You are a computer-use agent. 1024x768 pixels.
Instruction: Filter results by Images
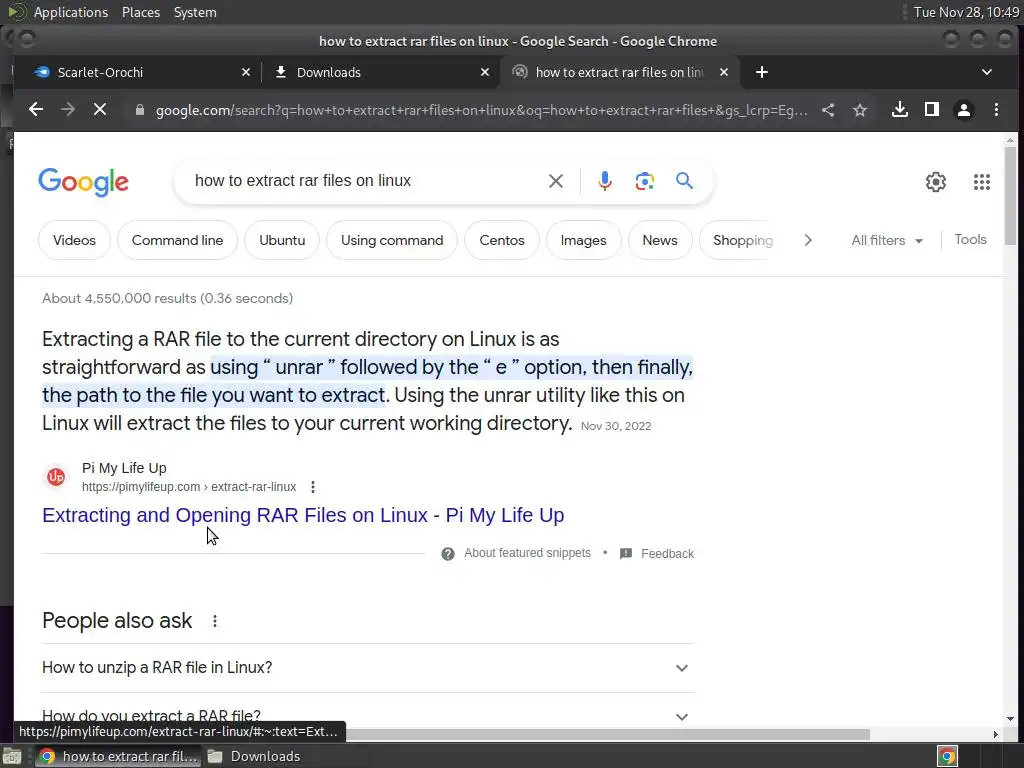[583, 240]
